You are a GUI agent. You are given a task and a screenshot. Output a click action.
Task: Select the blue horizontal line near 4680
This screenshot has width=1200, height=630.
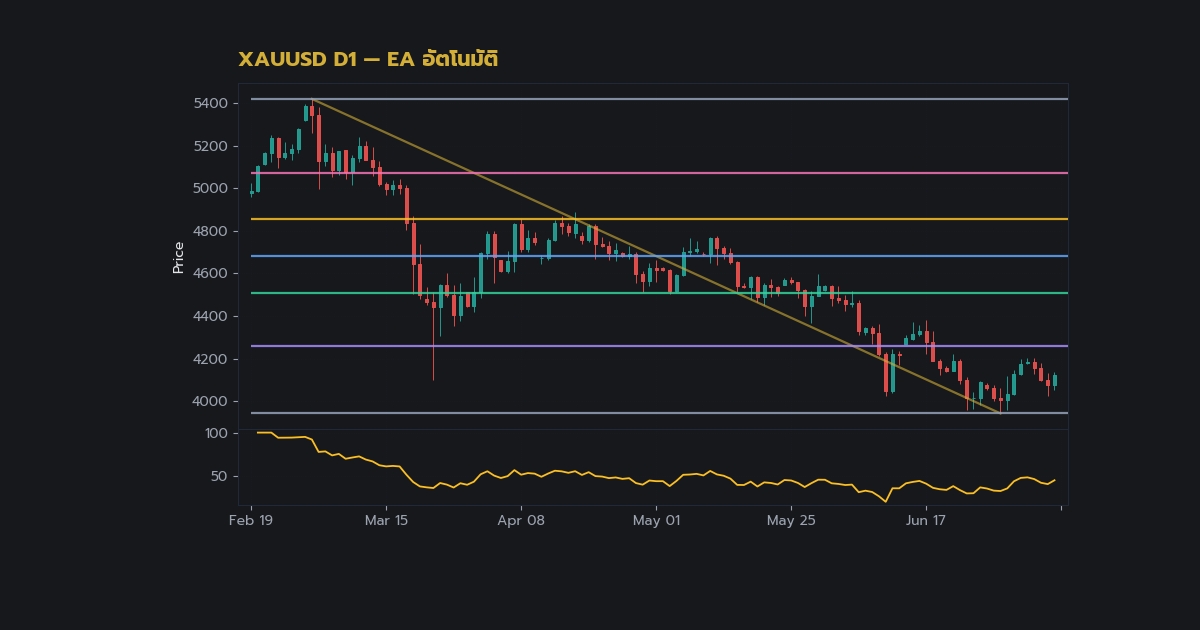coord(660,256)
